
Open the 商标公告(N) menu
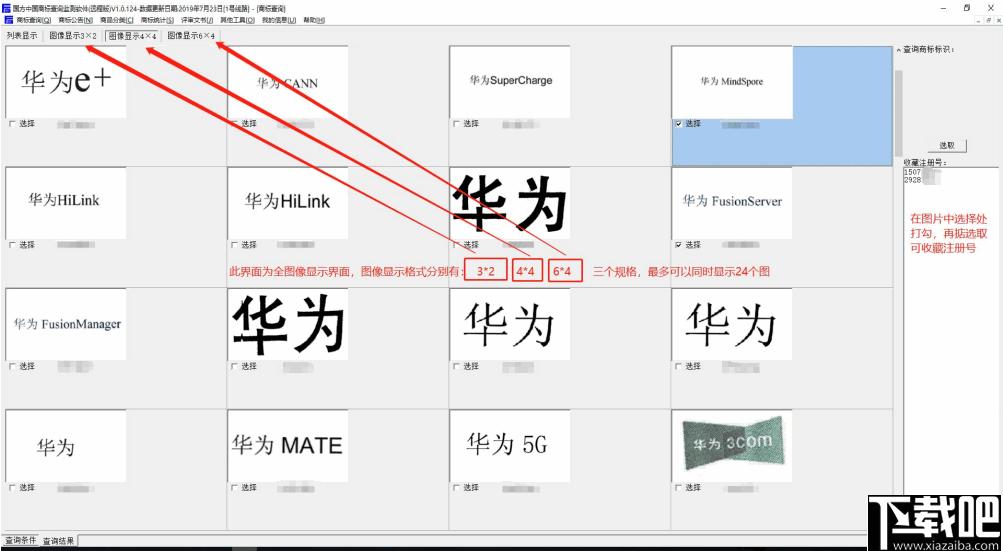coord(75,20)
